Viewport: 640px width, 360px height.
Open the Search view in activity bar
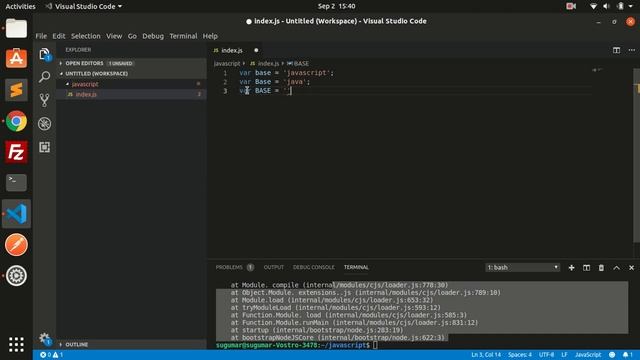click(x=44, y=77)
